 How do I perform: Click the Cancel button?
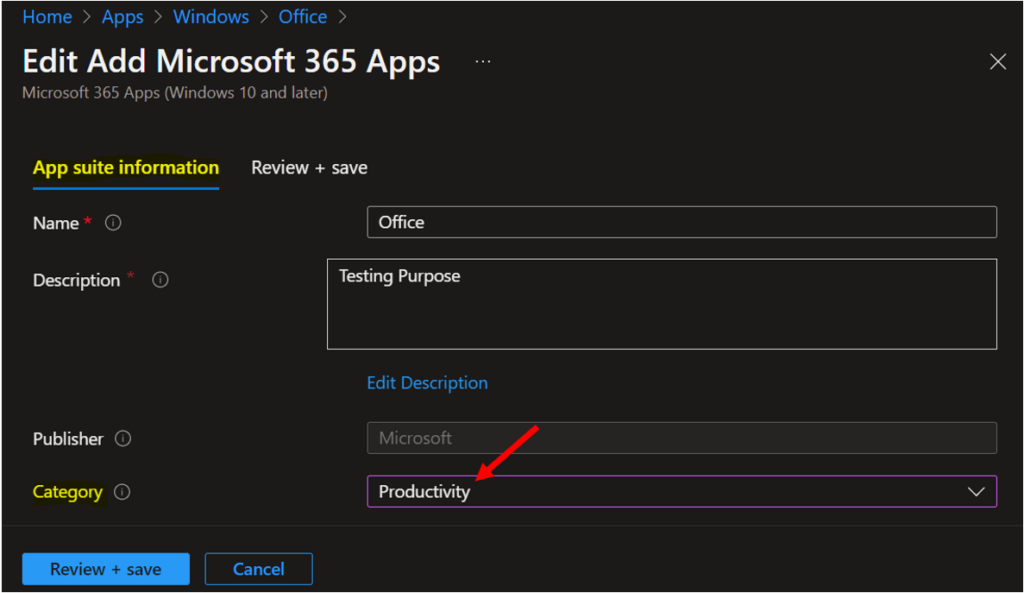point(259,569)
